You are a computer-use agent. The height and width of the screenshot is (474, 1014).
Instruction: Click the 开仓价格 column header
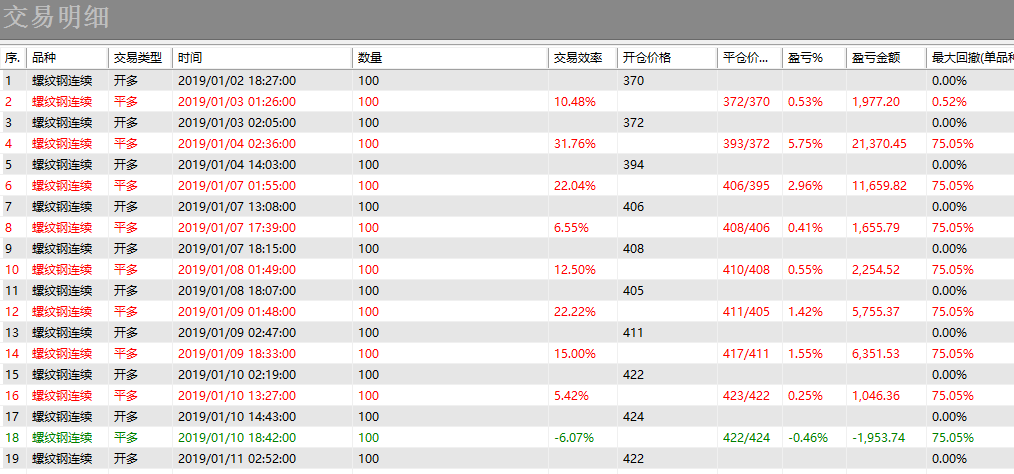[667, 58]
